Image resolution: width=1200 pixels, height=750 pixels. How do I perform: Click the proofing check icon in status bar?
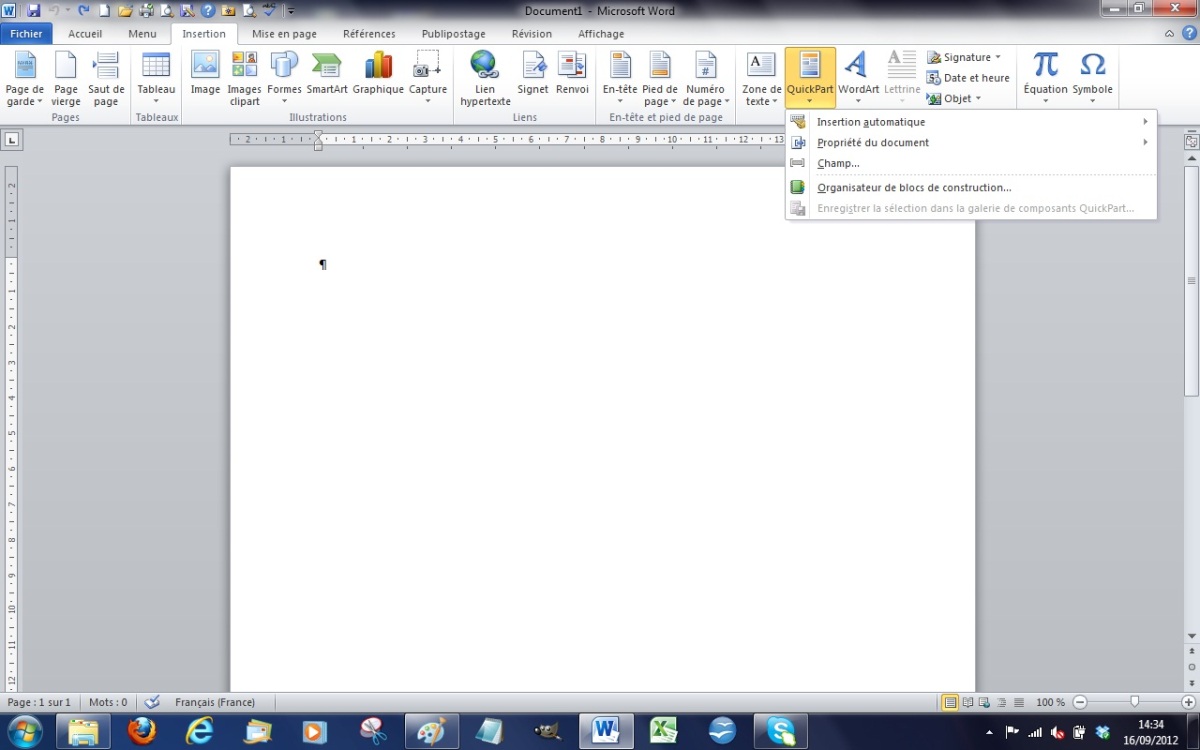pyautogui.click(x=152, y=703)
